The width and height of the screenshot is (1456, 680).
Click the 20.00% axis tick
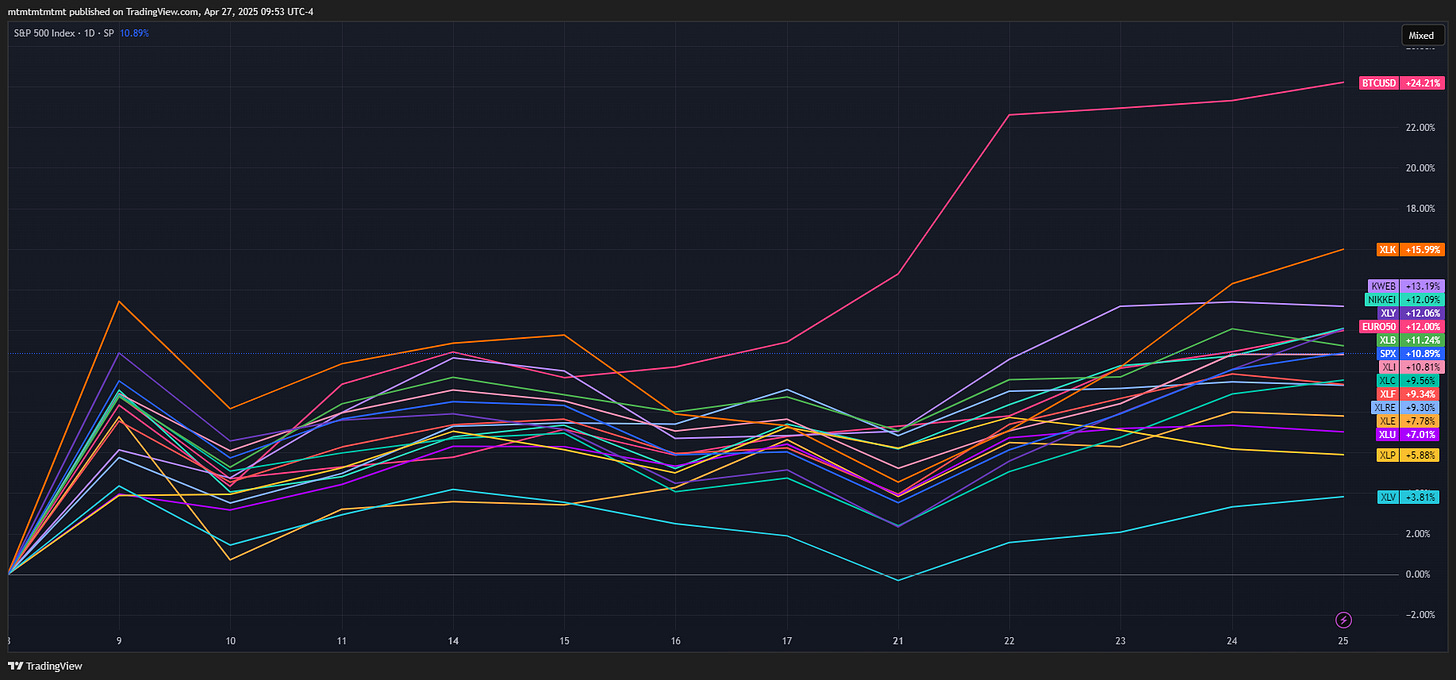tap(1420, 168)
